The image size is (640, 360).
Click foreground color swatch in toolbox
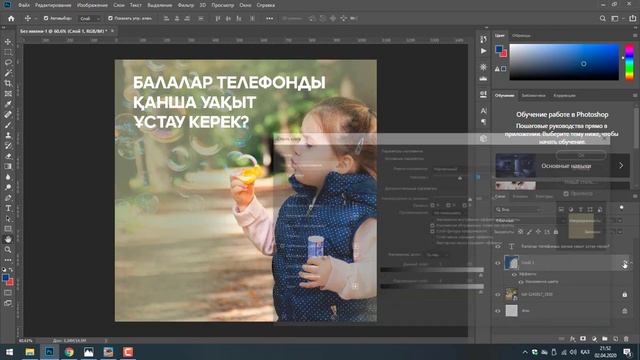pyautogui.click(x=6, y=278)
